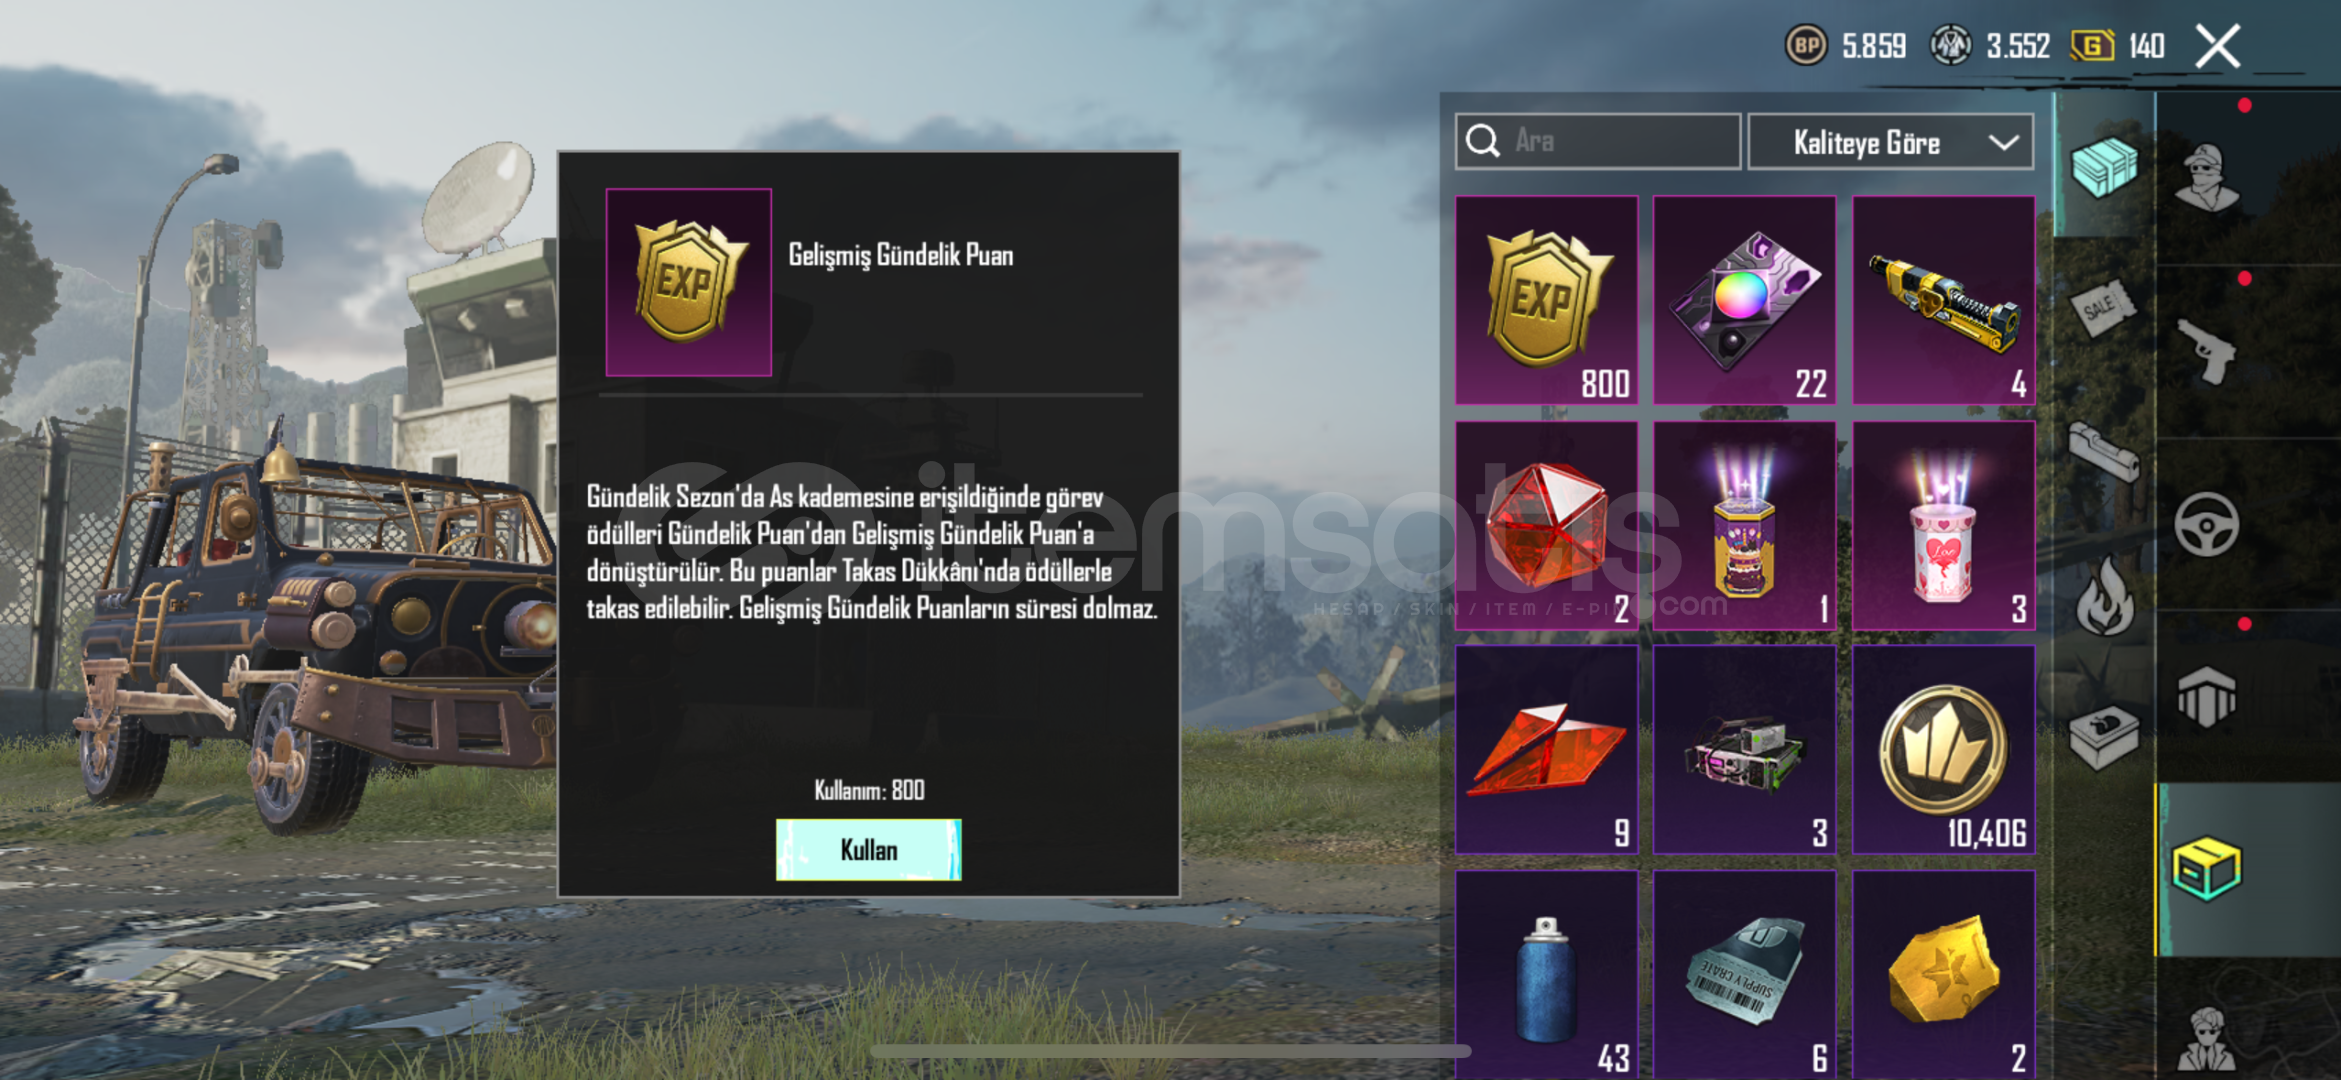
Task: Open the parachute backpack category icon
Action: (2207, 697)
